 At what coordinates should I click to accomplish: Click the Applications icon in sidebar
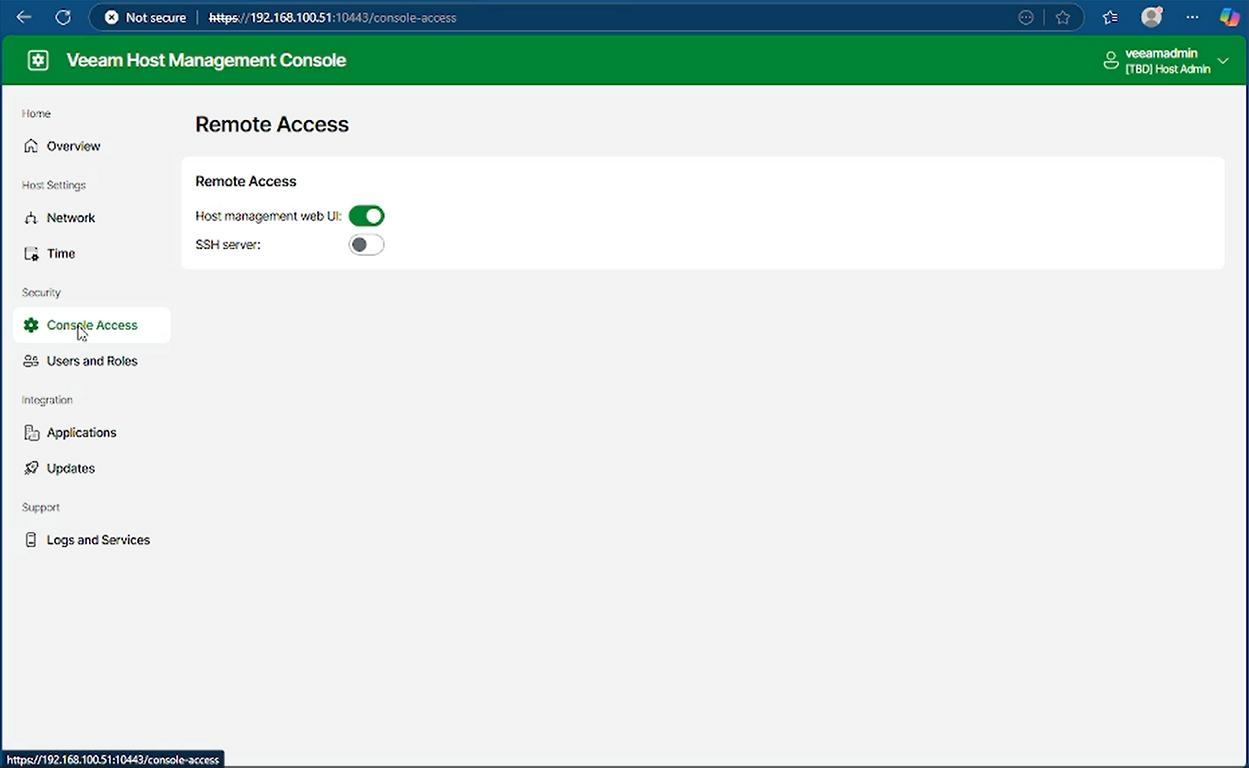[31, 433]
